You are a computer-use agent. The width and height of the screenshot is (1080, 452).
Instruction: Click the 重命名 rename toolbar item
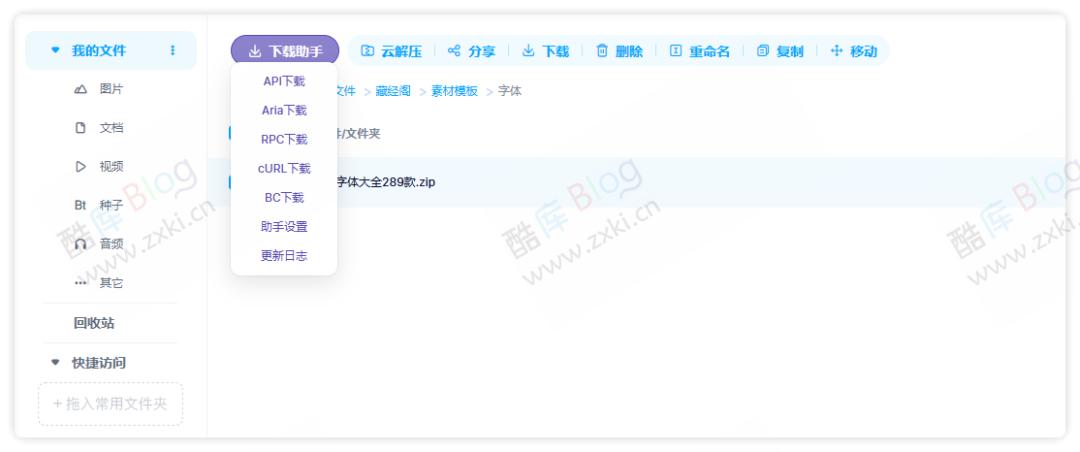point(699,51)
